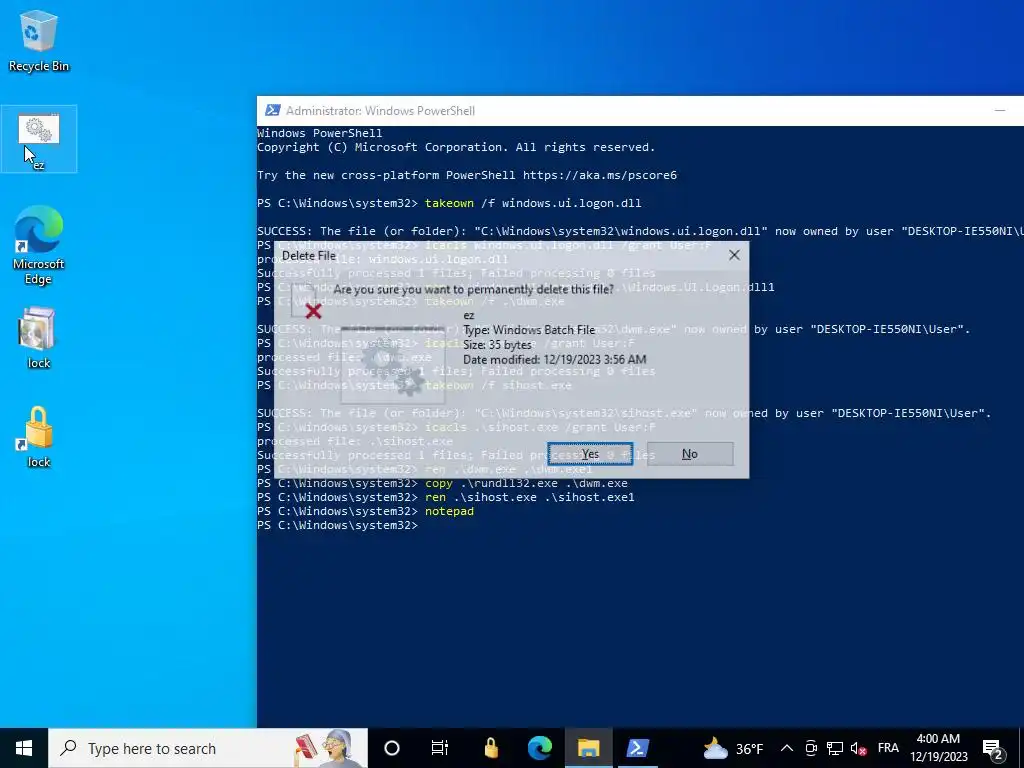Screen dimensions: 1024x768
Task: Open the Windows Start menu
Action: [24, 748]
